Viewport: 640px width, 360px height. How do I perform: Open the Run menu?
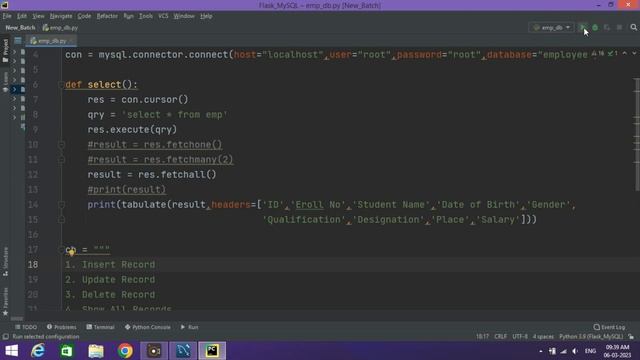click(129, 16)
